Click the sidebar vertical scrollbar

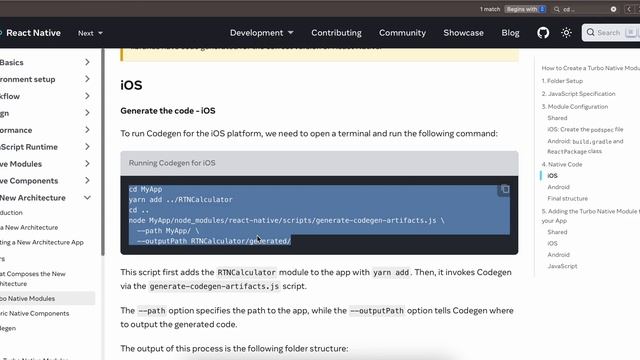click(x=102, y=152)
